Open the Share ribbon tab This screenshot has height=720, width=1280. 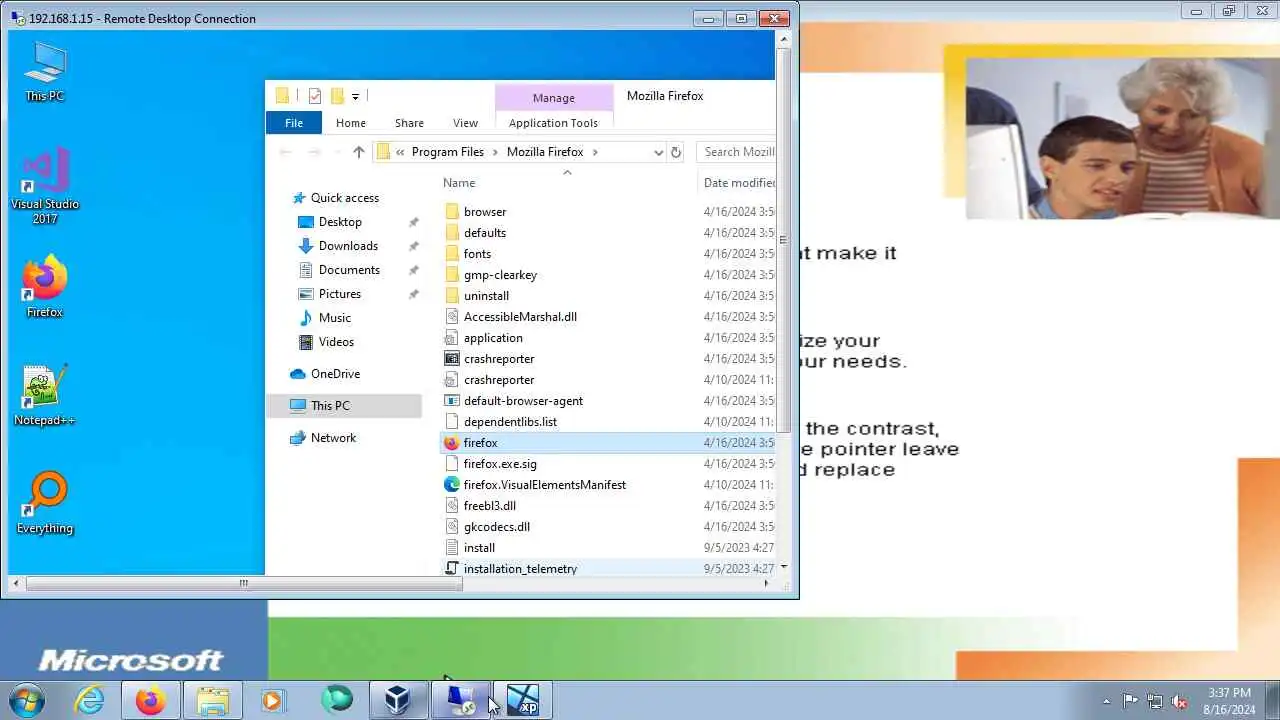(x=409, y=123)
